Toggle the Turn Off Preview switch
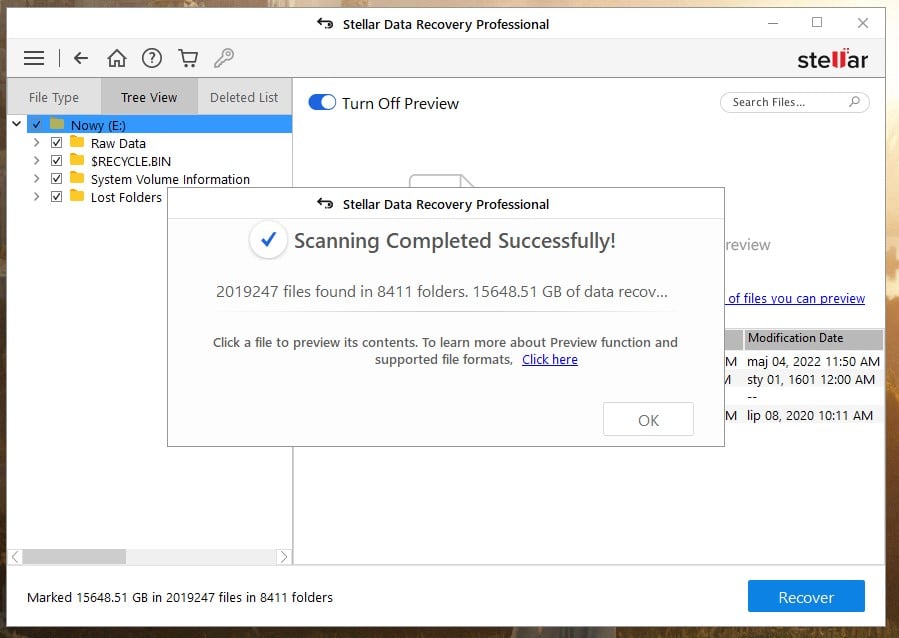899x638 pixels. click(322, 103)
